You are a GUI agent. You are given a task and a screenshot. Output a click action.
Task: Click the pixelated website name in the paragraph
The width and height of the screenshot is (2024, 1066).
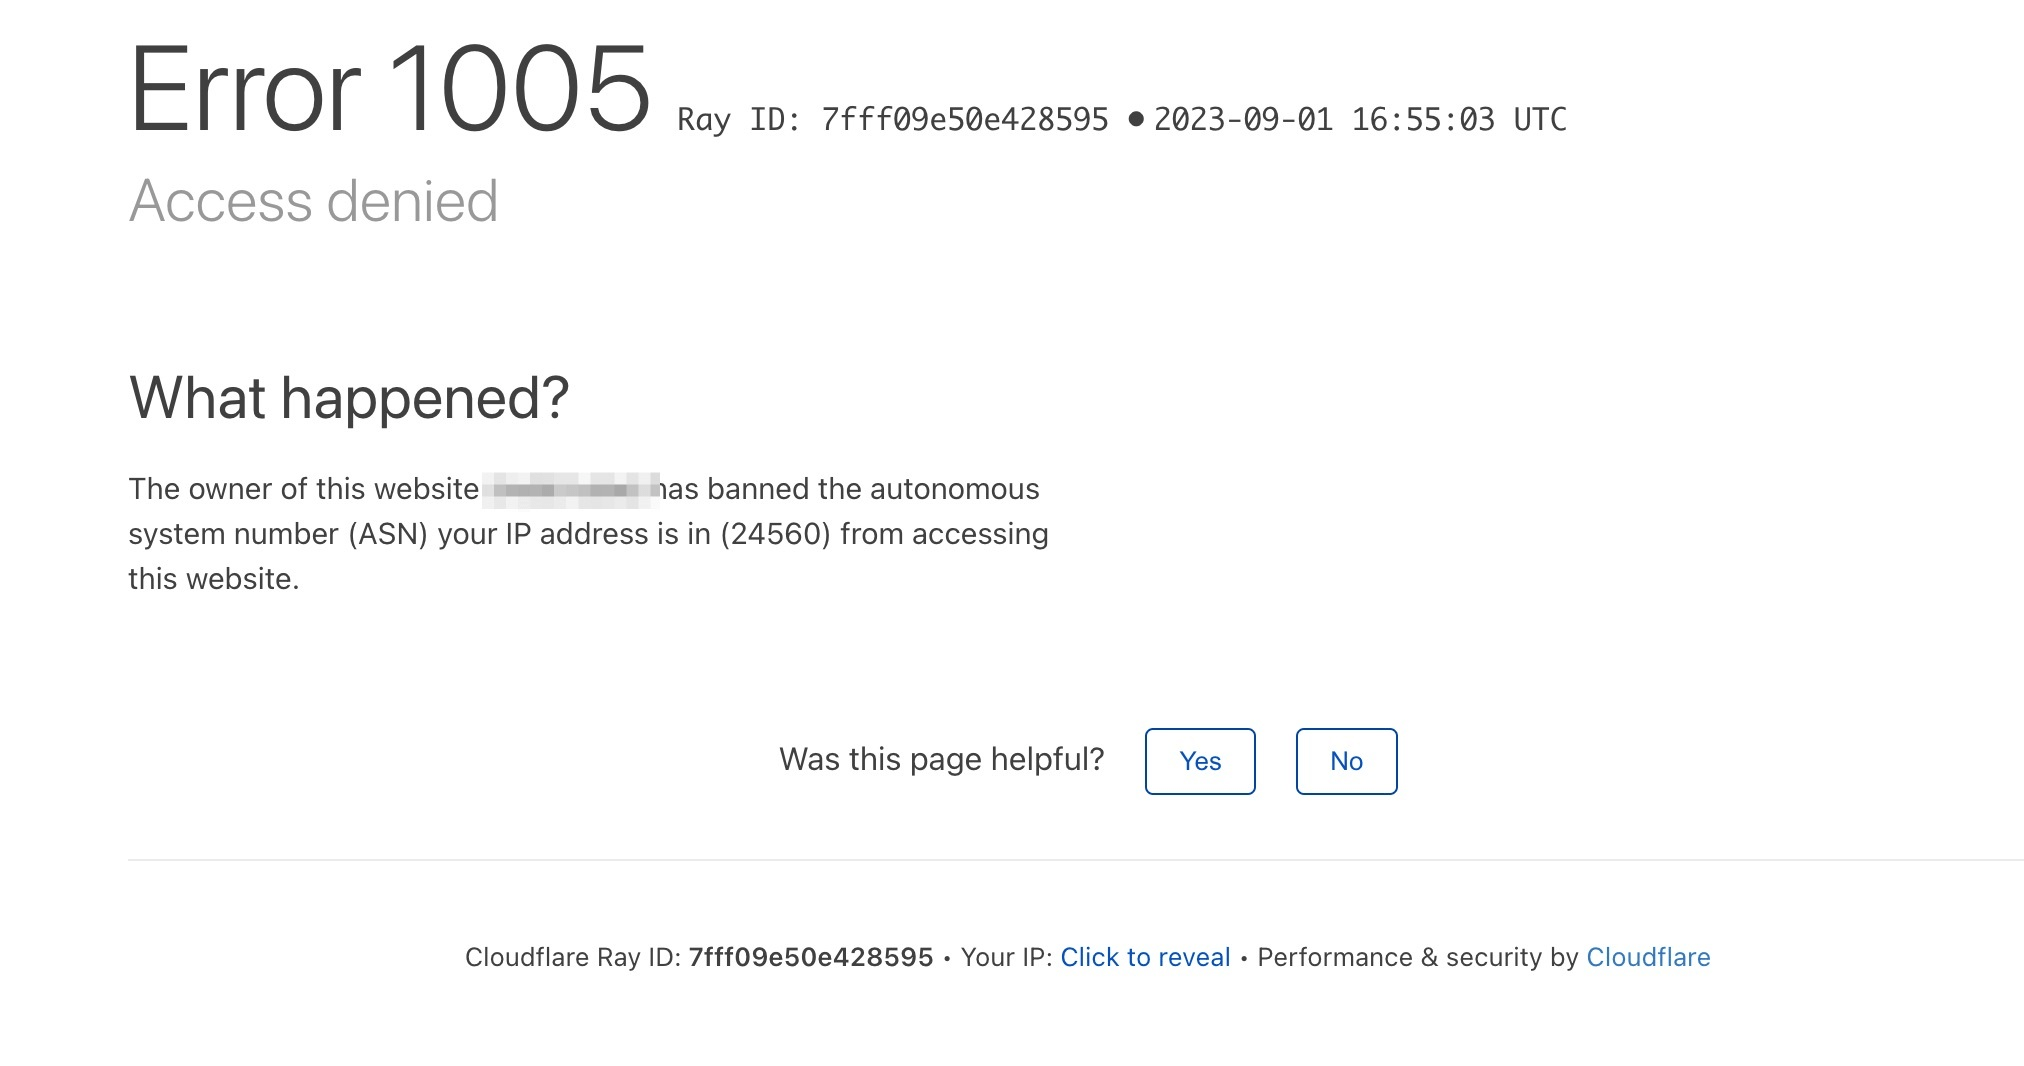568,489
